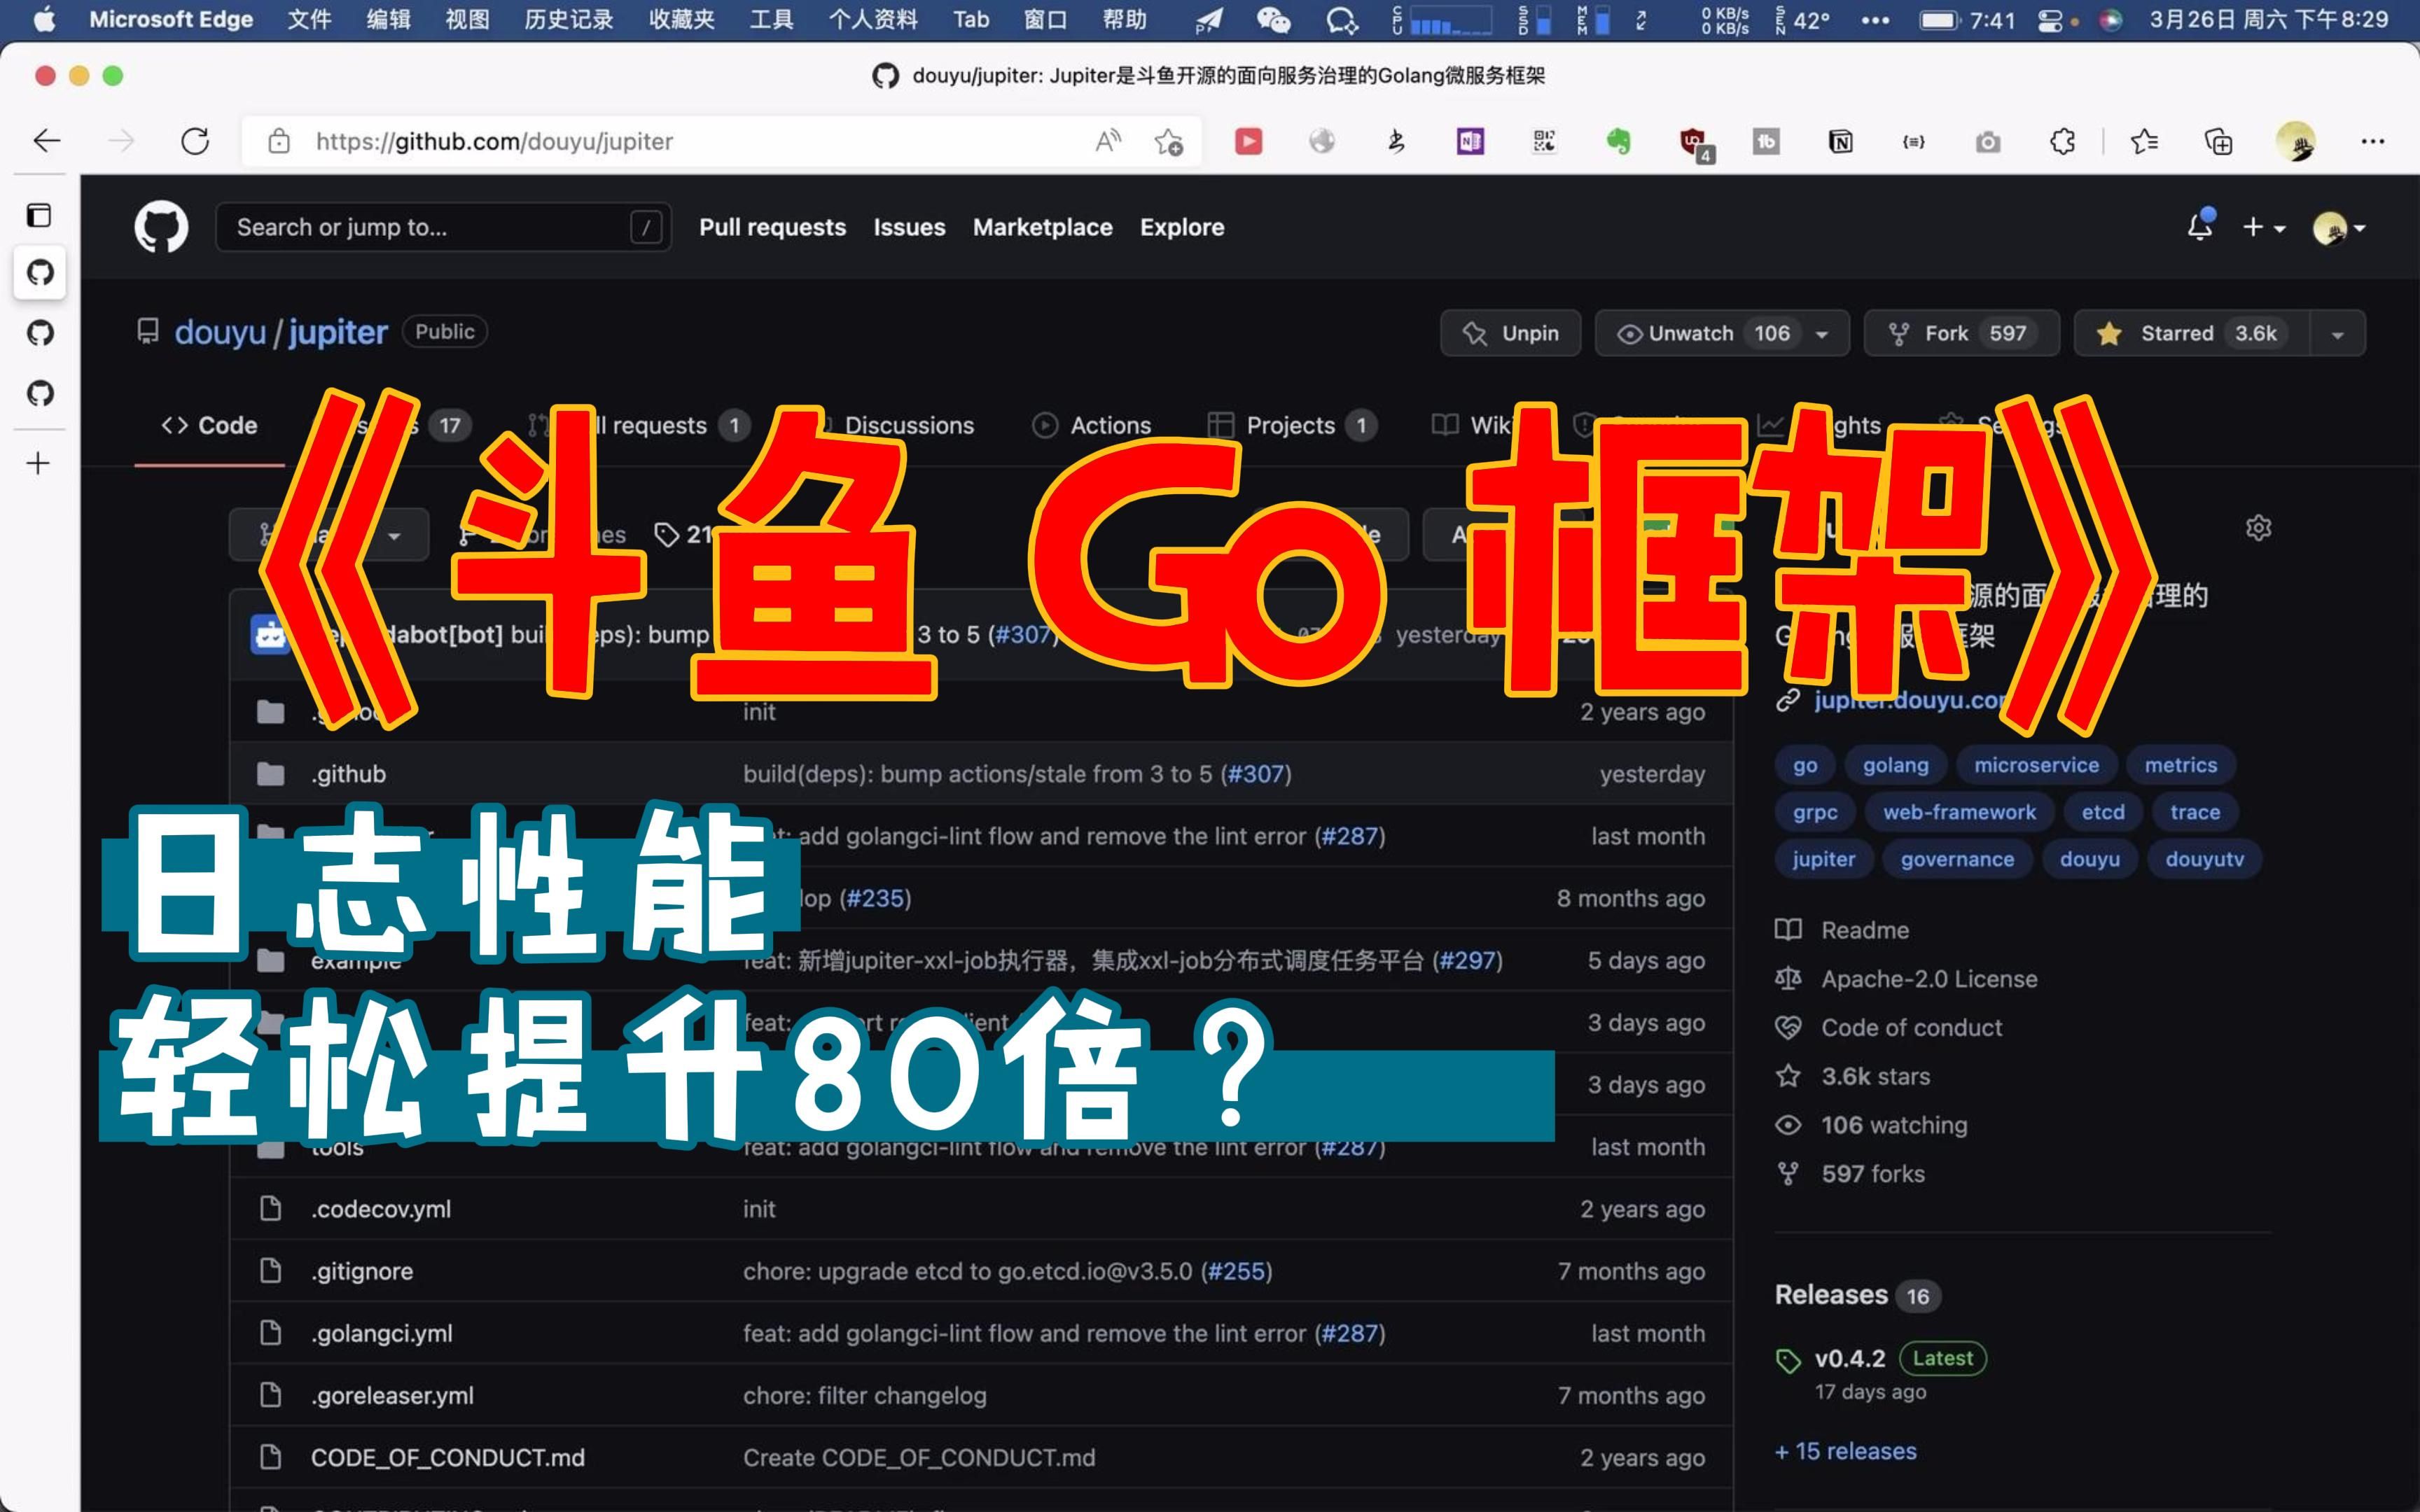
Task: Open CODE_OF_CONDUCT.md file
Action: tap(447, 1458)
